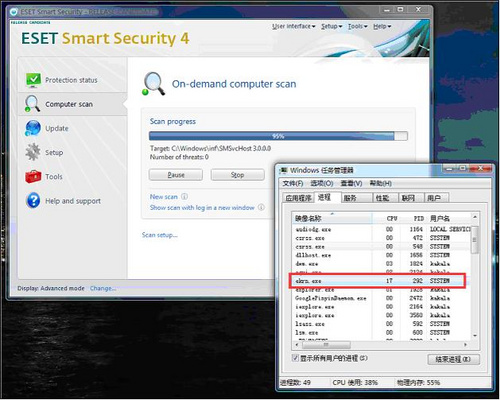
Task: Click the scroll right arrow of process list
Action: click(465, 344)
